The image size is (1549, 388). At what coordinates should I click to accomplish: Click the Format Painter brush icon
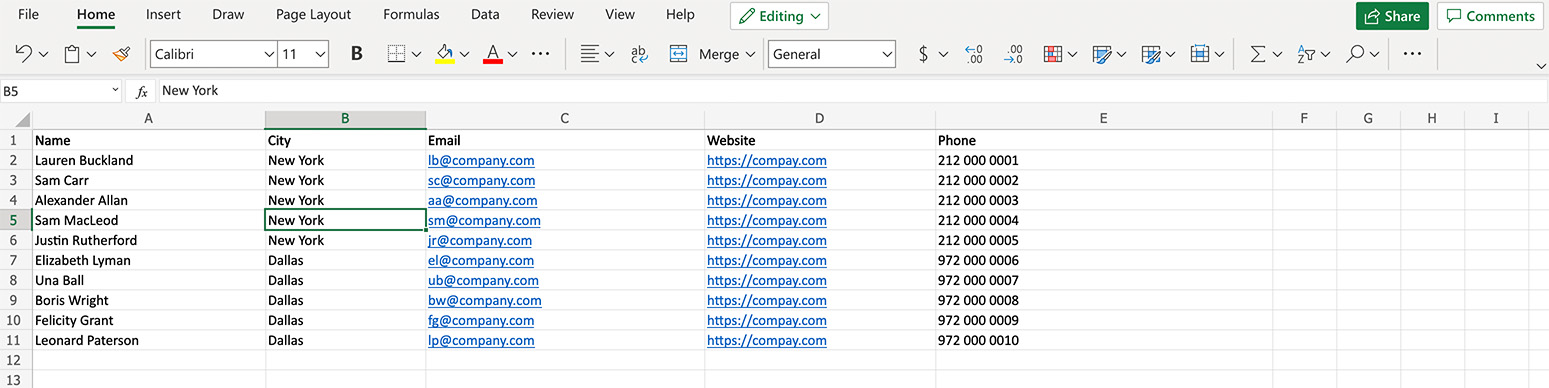pyautogui.click(x=121, y=54)
